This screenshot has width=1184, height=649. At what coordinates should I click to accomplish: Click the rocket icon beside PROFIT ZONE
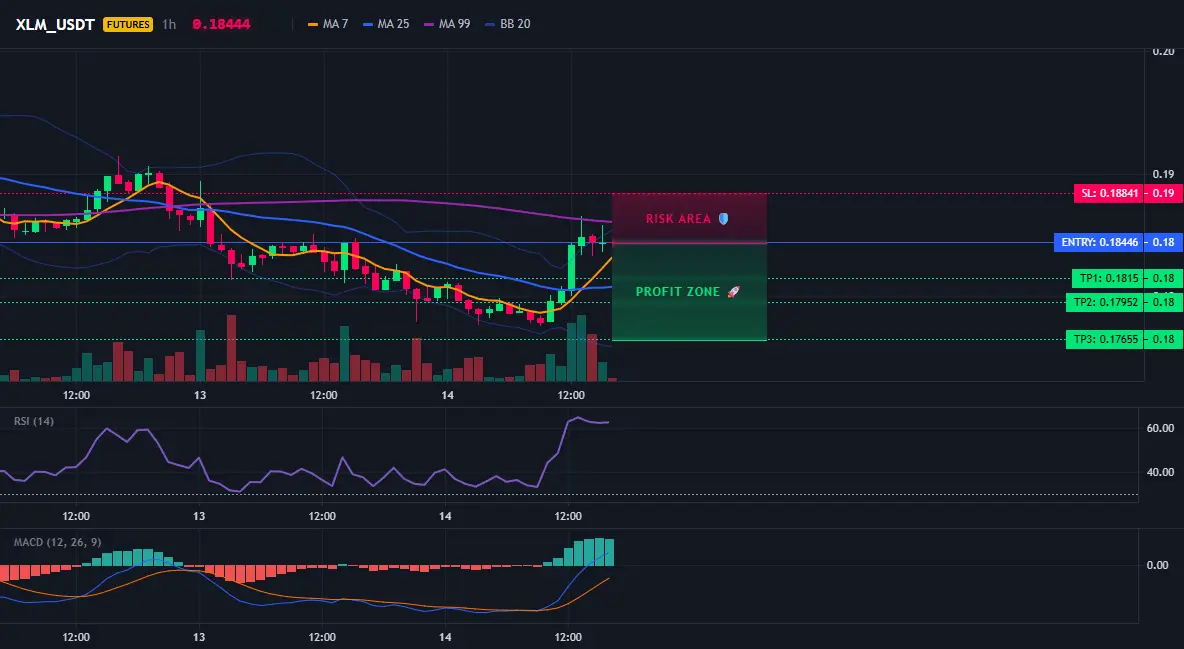tap(733, 292)
